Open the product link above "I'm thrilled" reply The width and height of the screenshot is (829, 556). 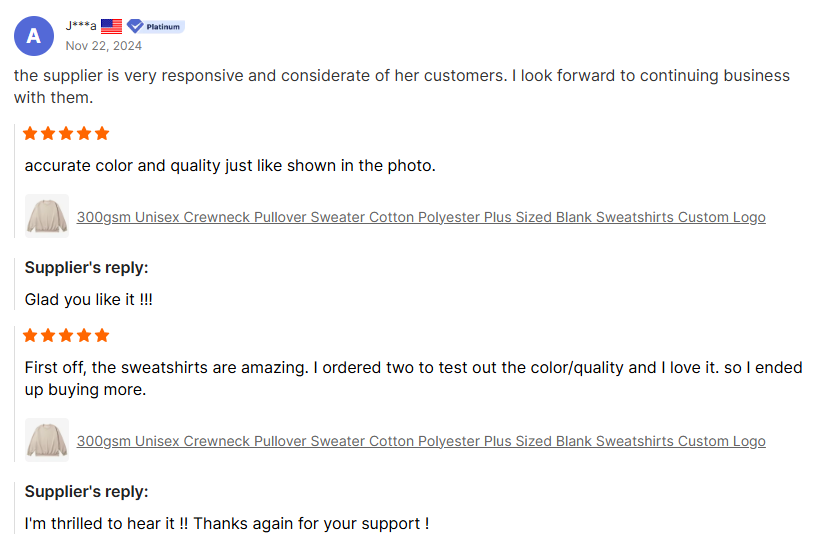click(x=421, y=441)
